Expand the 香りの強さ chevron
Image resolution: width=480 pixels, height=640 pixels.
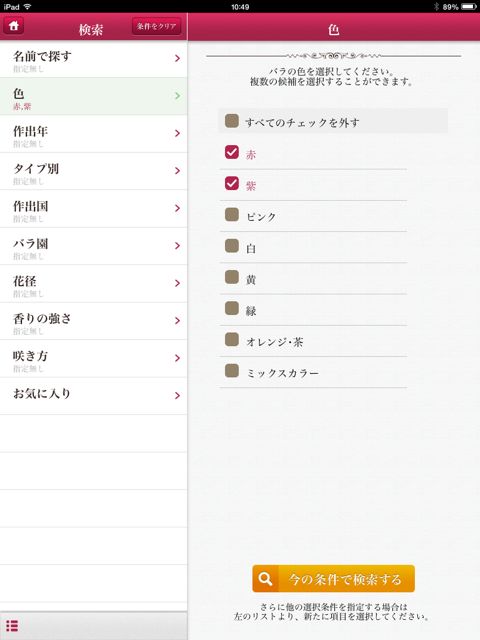pyautogui.click(x=177, y=321)
